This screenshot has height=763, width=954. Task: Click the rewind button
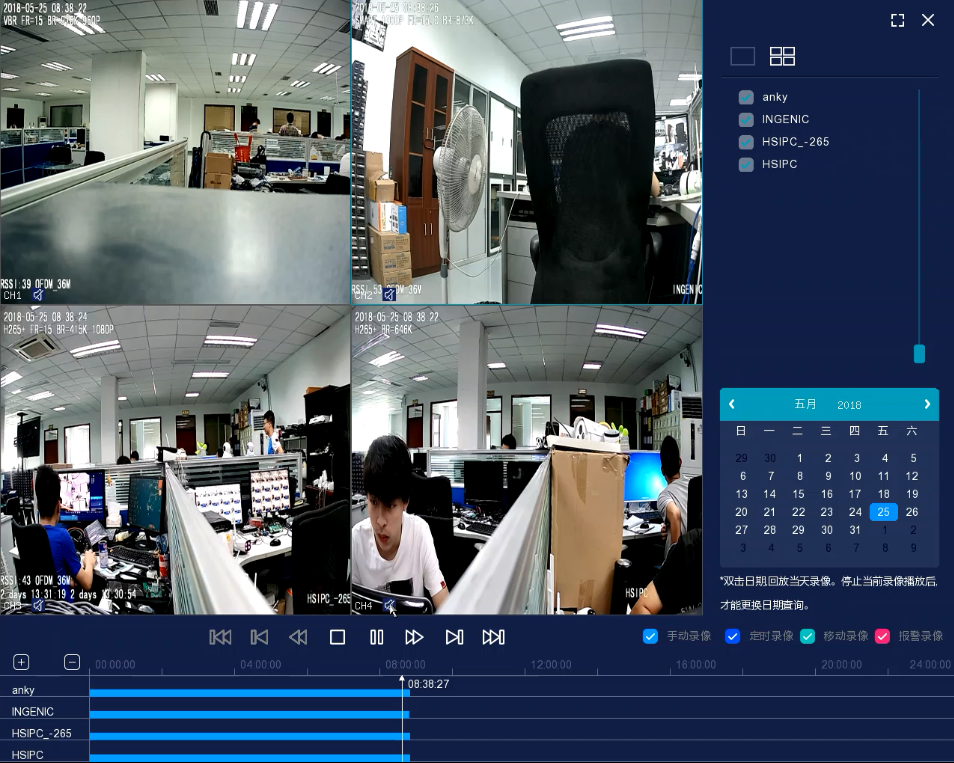coord(298,637)
